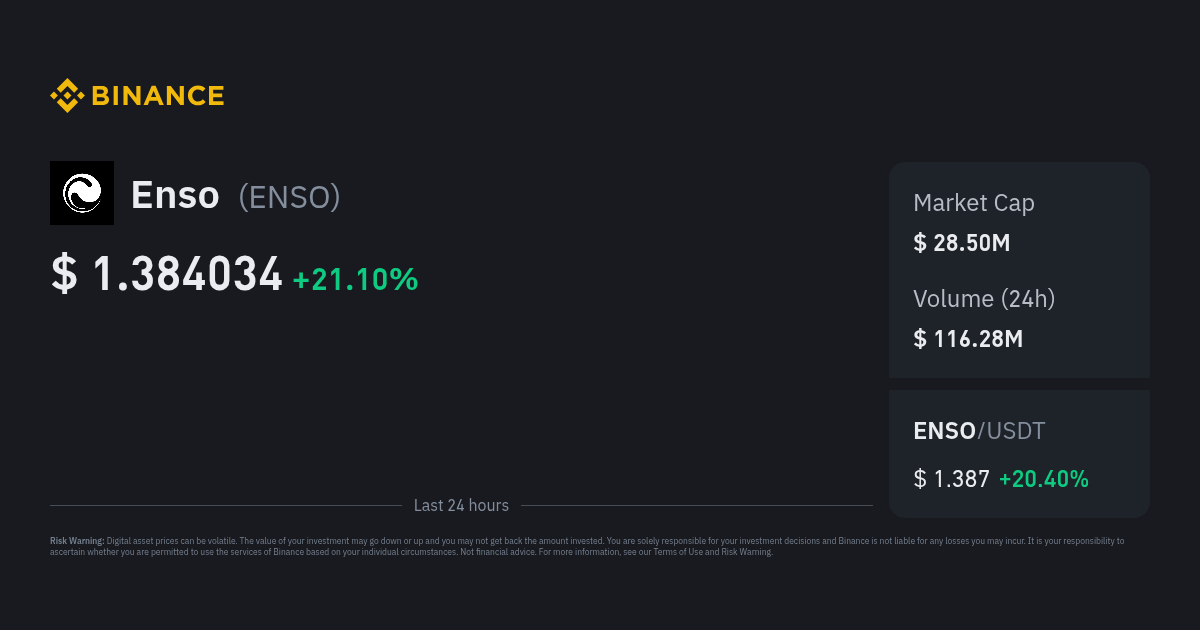
Task: Select the Enso coin name heading
Action: tap(175, 195)
